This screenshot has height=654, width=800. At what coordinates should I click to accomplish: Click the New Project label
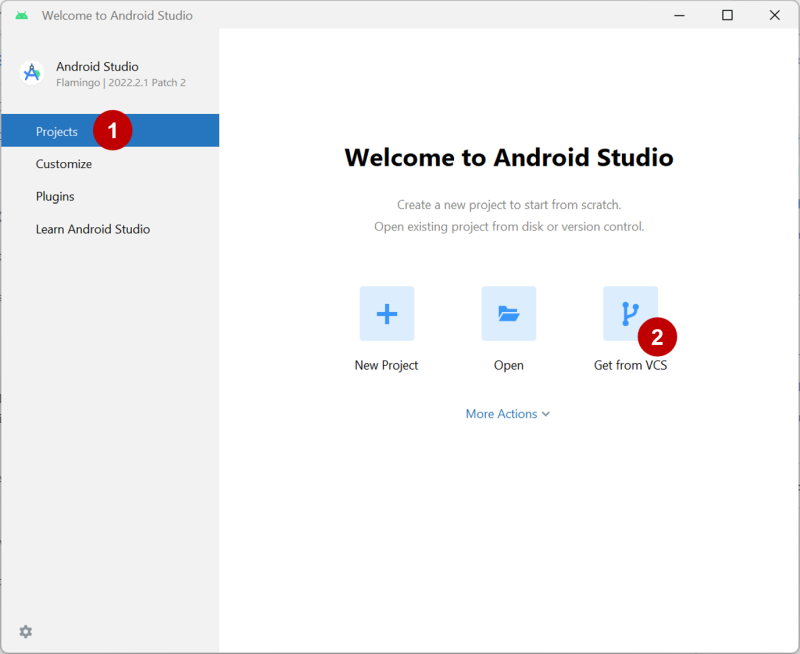pos(386,365)
